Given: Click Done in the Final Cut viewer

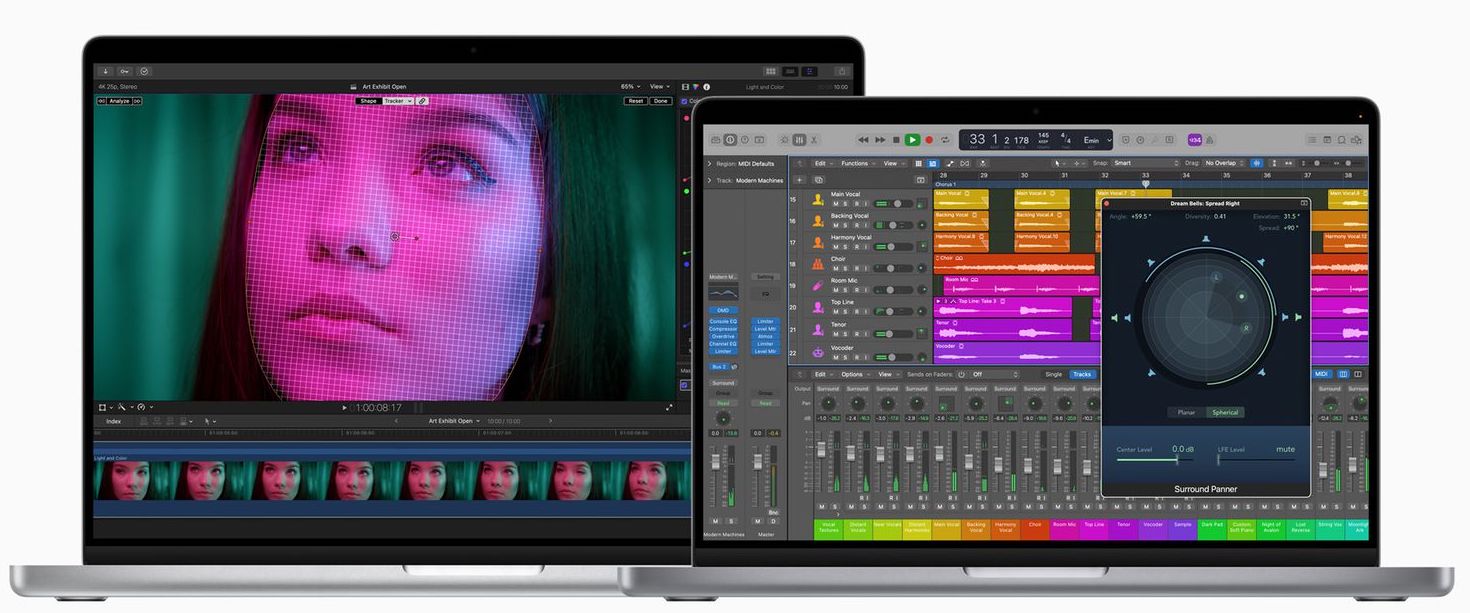Looking at the screenshot, I should point(661,101).
